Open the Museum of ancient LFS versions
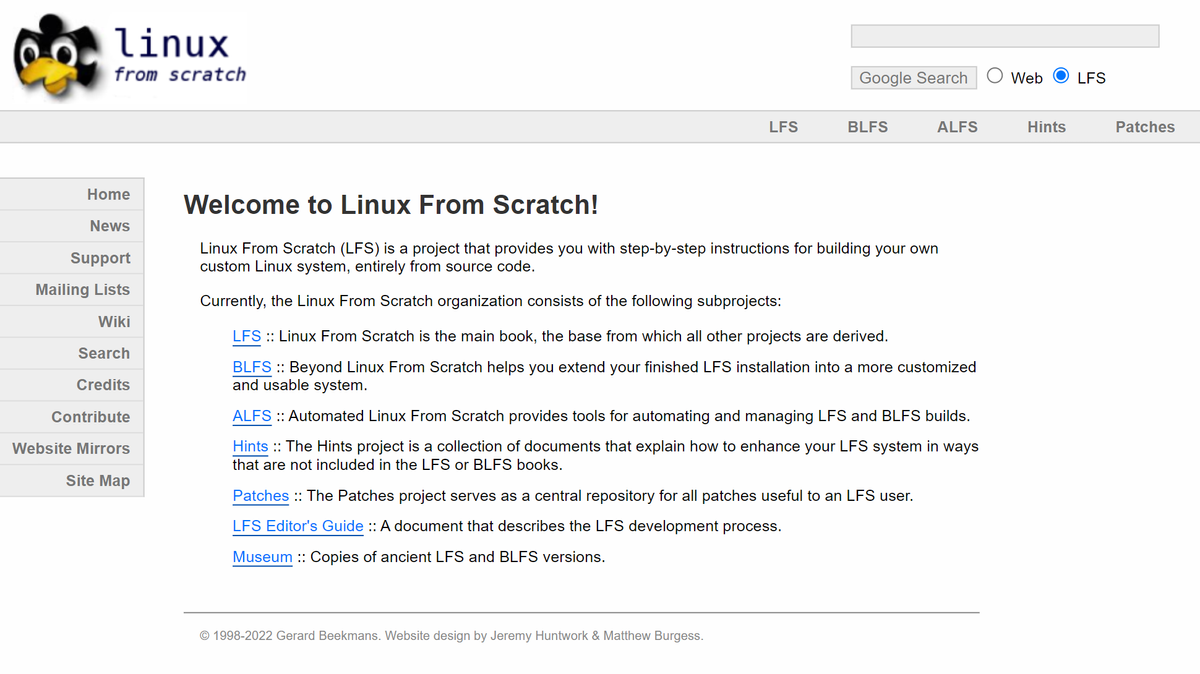Screen dimensions: 1200x674 (262, 557)
